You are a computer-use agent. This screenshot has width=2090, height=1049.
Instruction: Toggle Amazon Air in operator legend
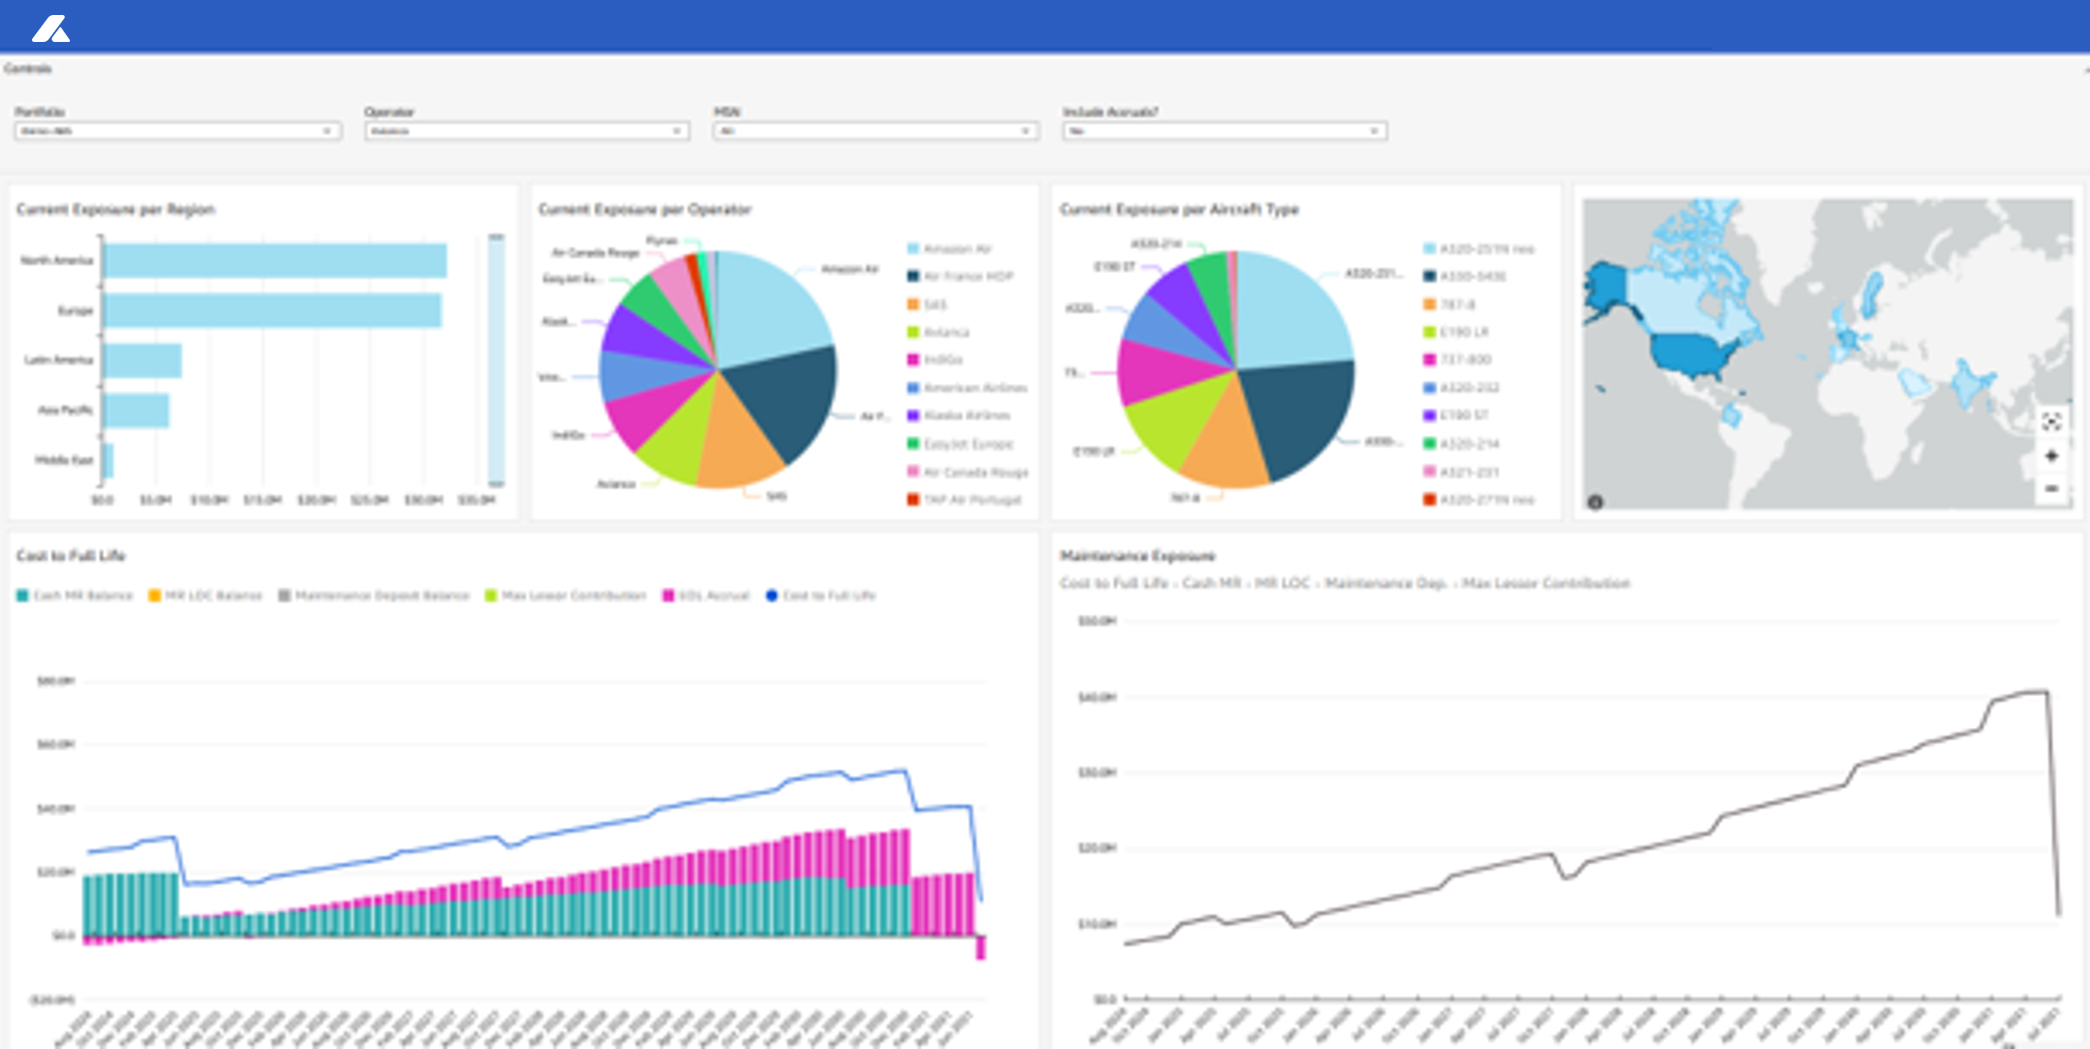click(949, 249)
